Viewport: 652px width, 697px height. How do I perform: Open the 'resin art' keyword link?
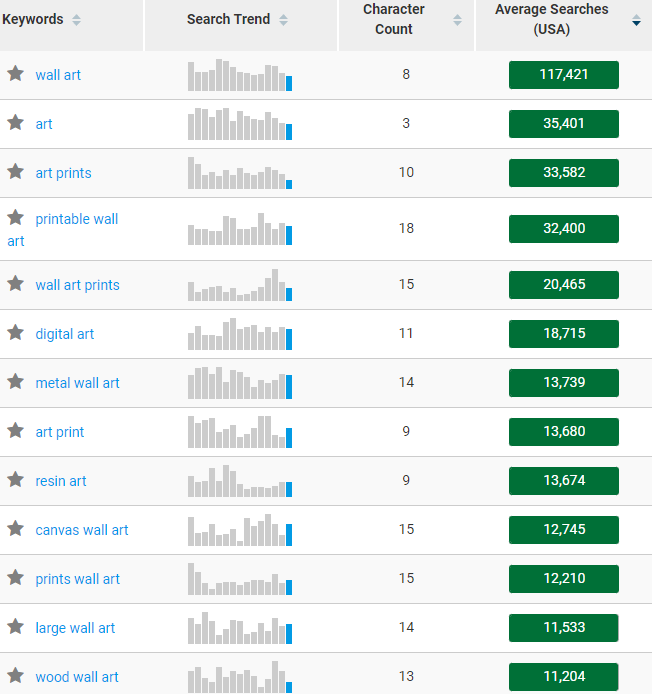(x=61, y=481)
